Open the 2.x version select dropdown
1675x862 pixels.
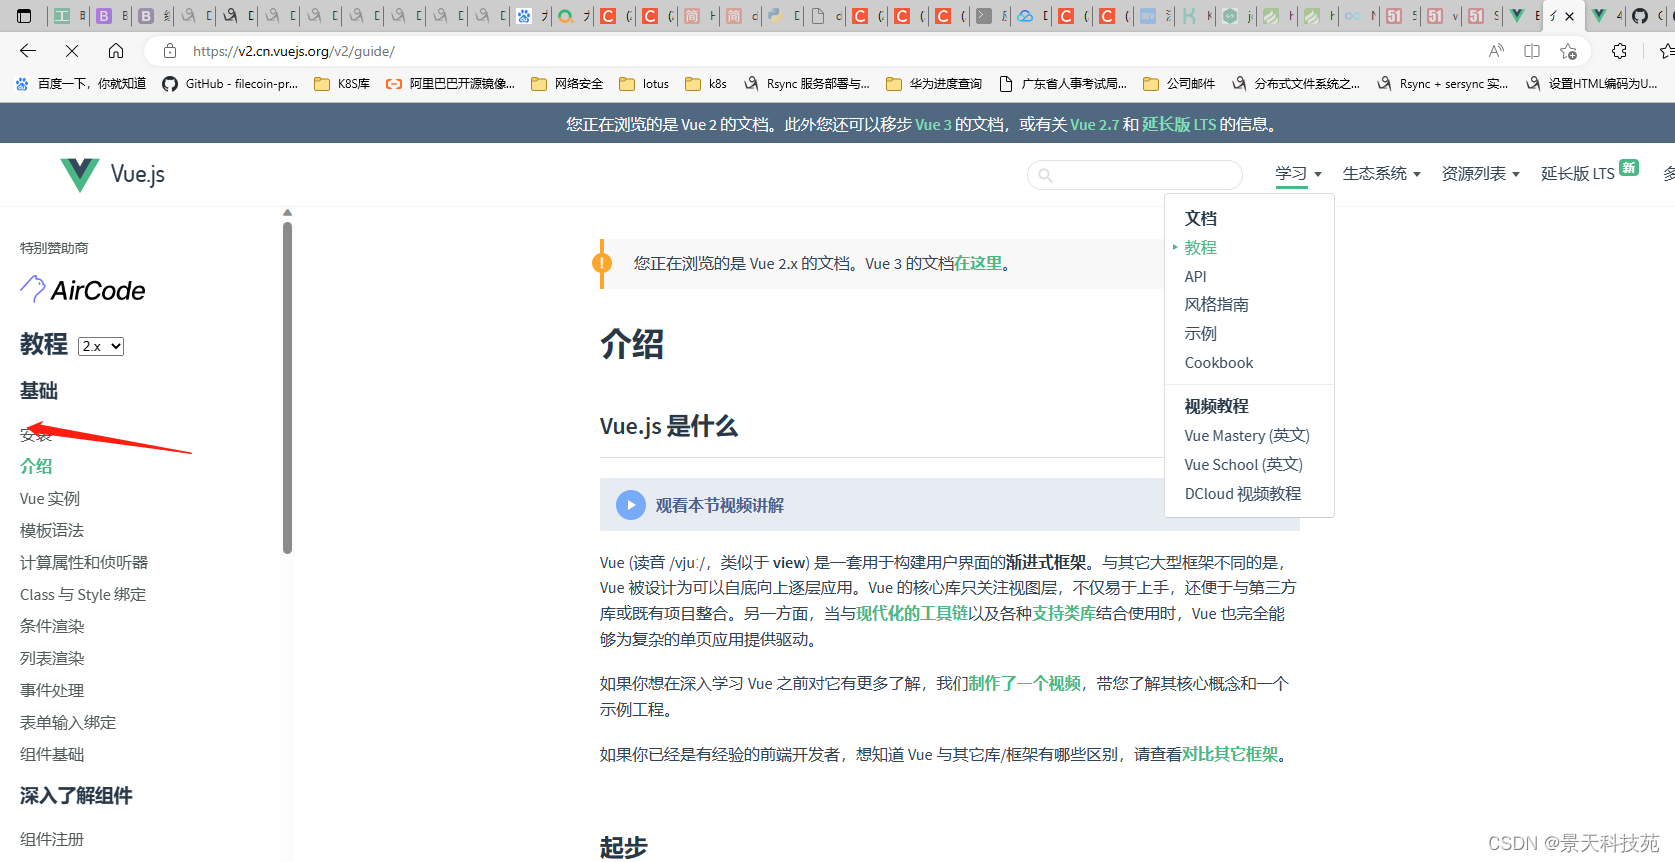[101, 346]
